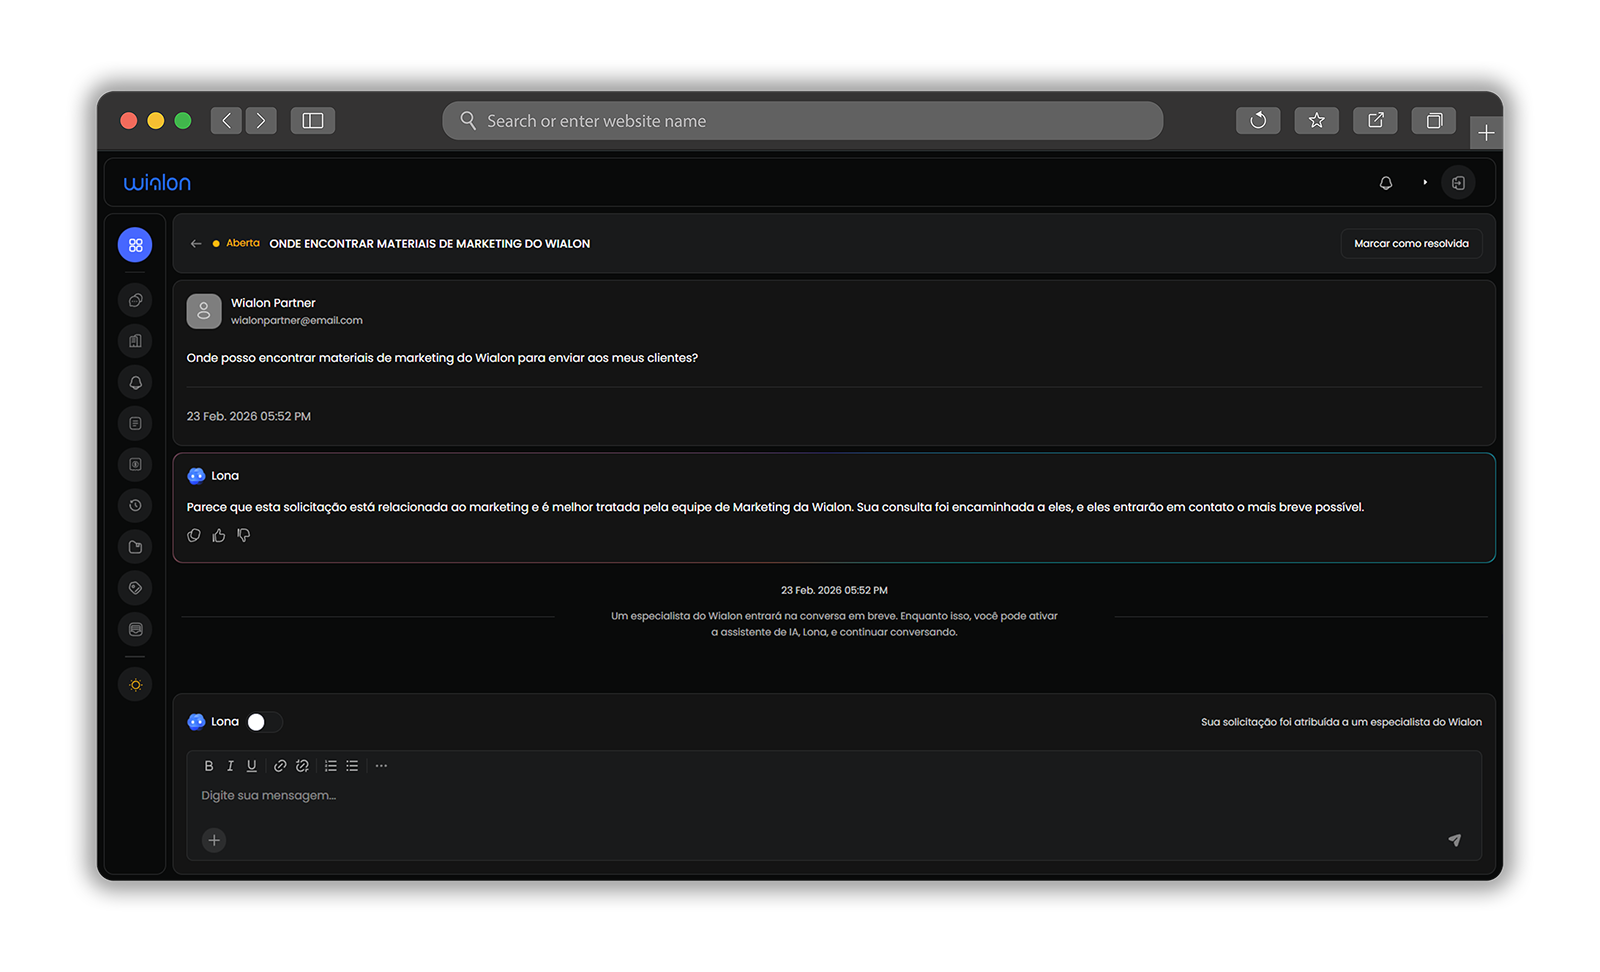Click the notification bell in top header

(x=1386, y=183)
